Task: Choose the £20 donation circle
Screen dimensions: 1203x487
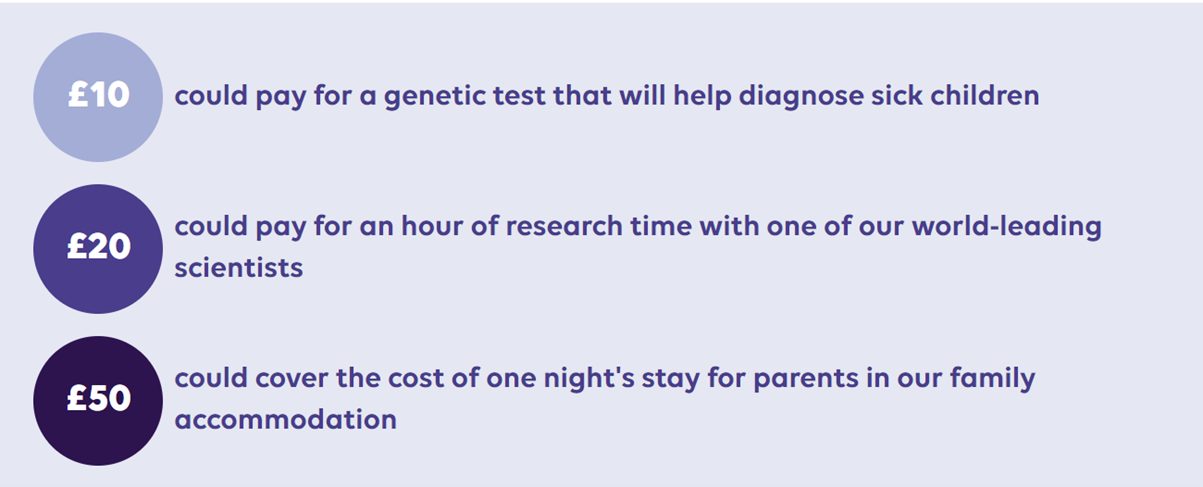Action: coord(98,248)
